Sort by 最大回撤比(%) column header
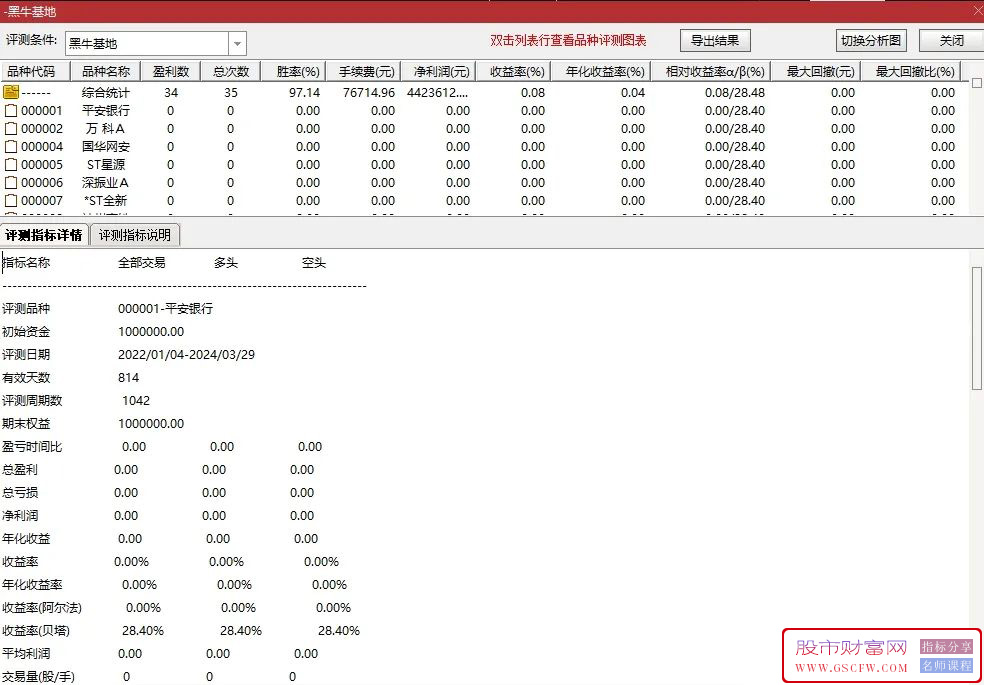 (x=911, y=72)
